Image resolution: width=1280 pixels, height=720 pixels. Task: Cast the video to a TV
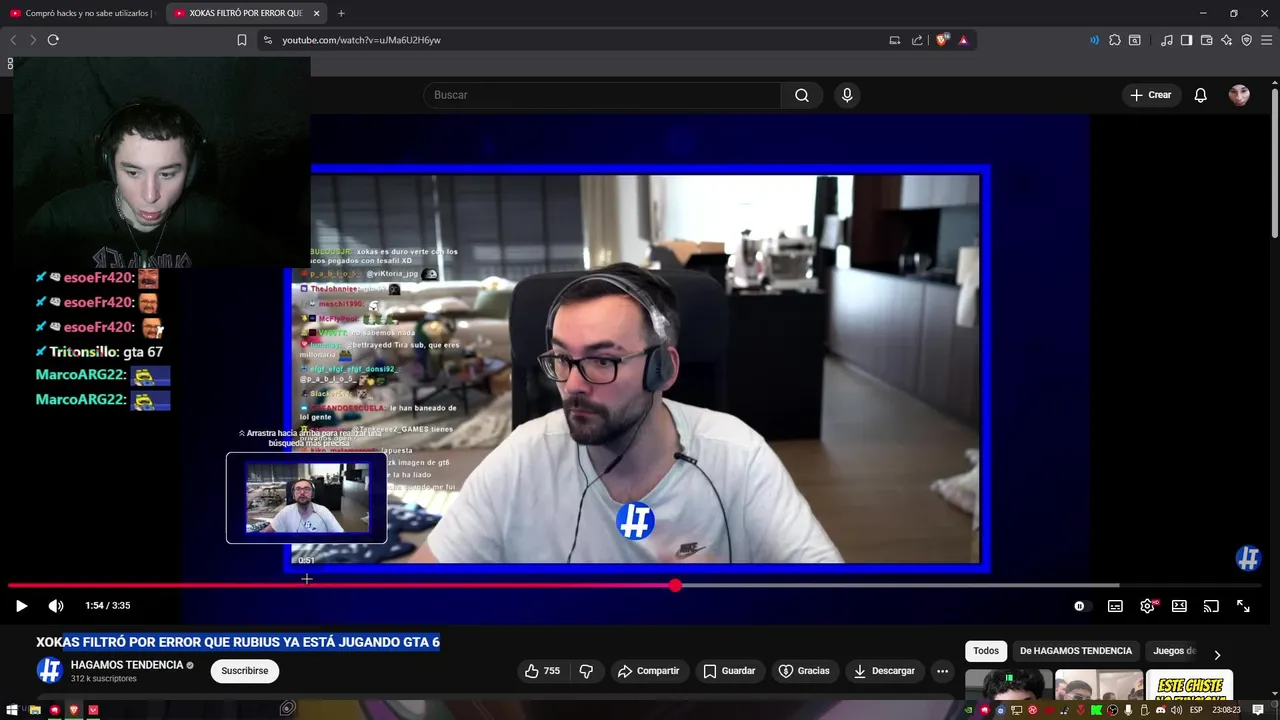click(x=1211, y=606)
